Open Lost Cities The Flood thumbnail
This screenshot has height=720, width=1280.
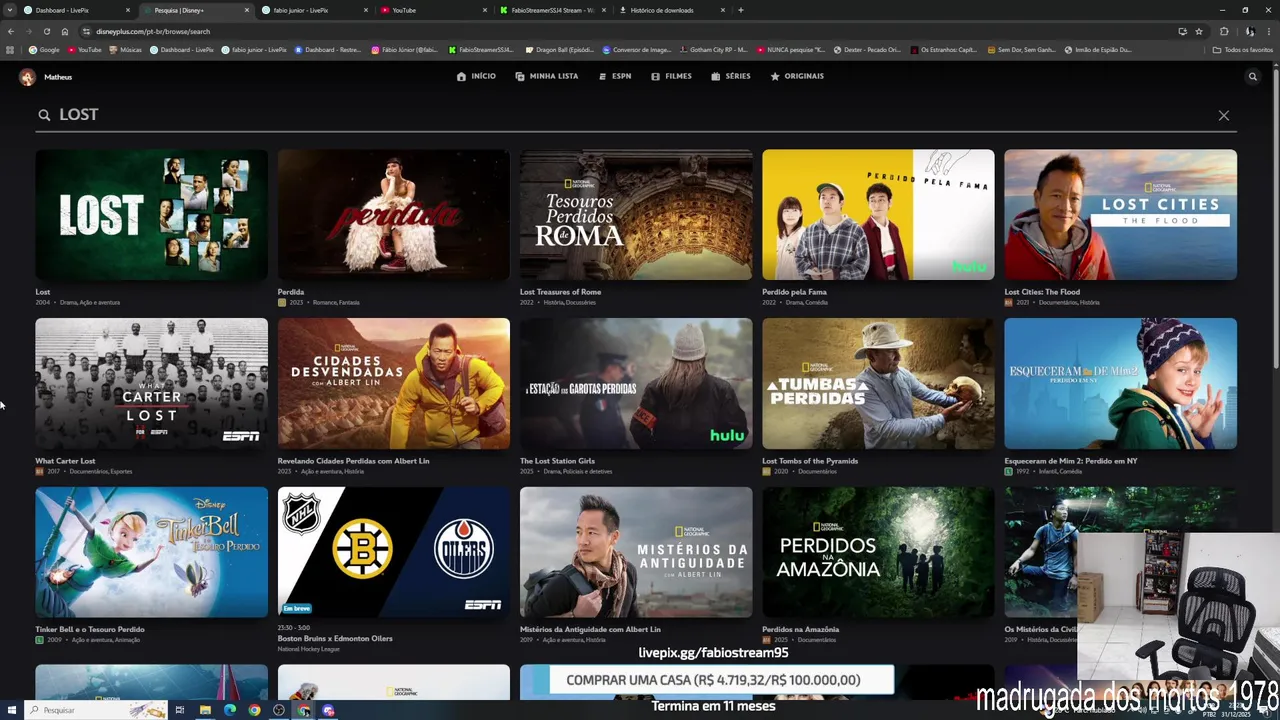point(1120,215)
